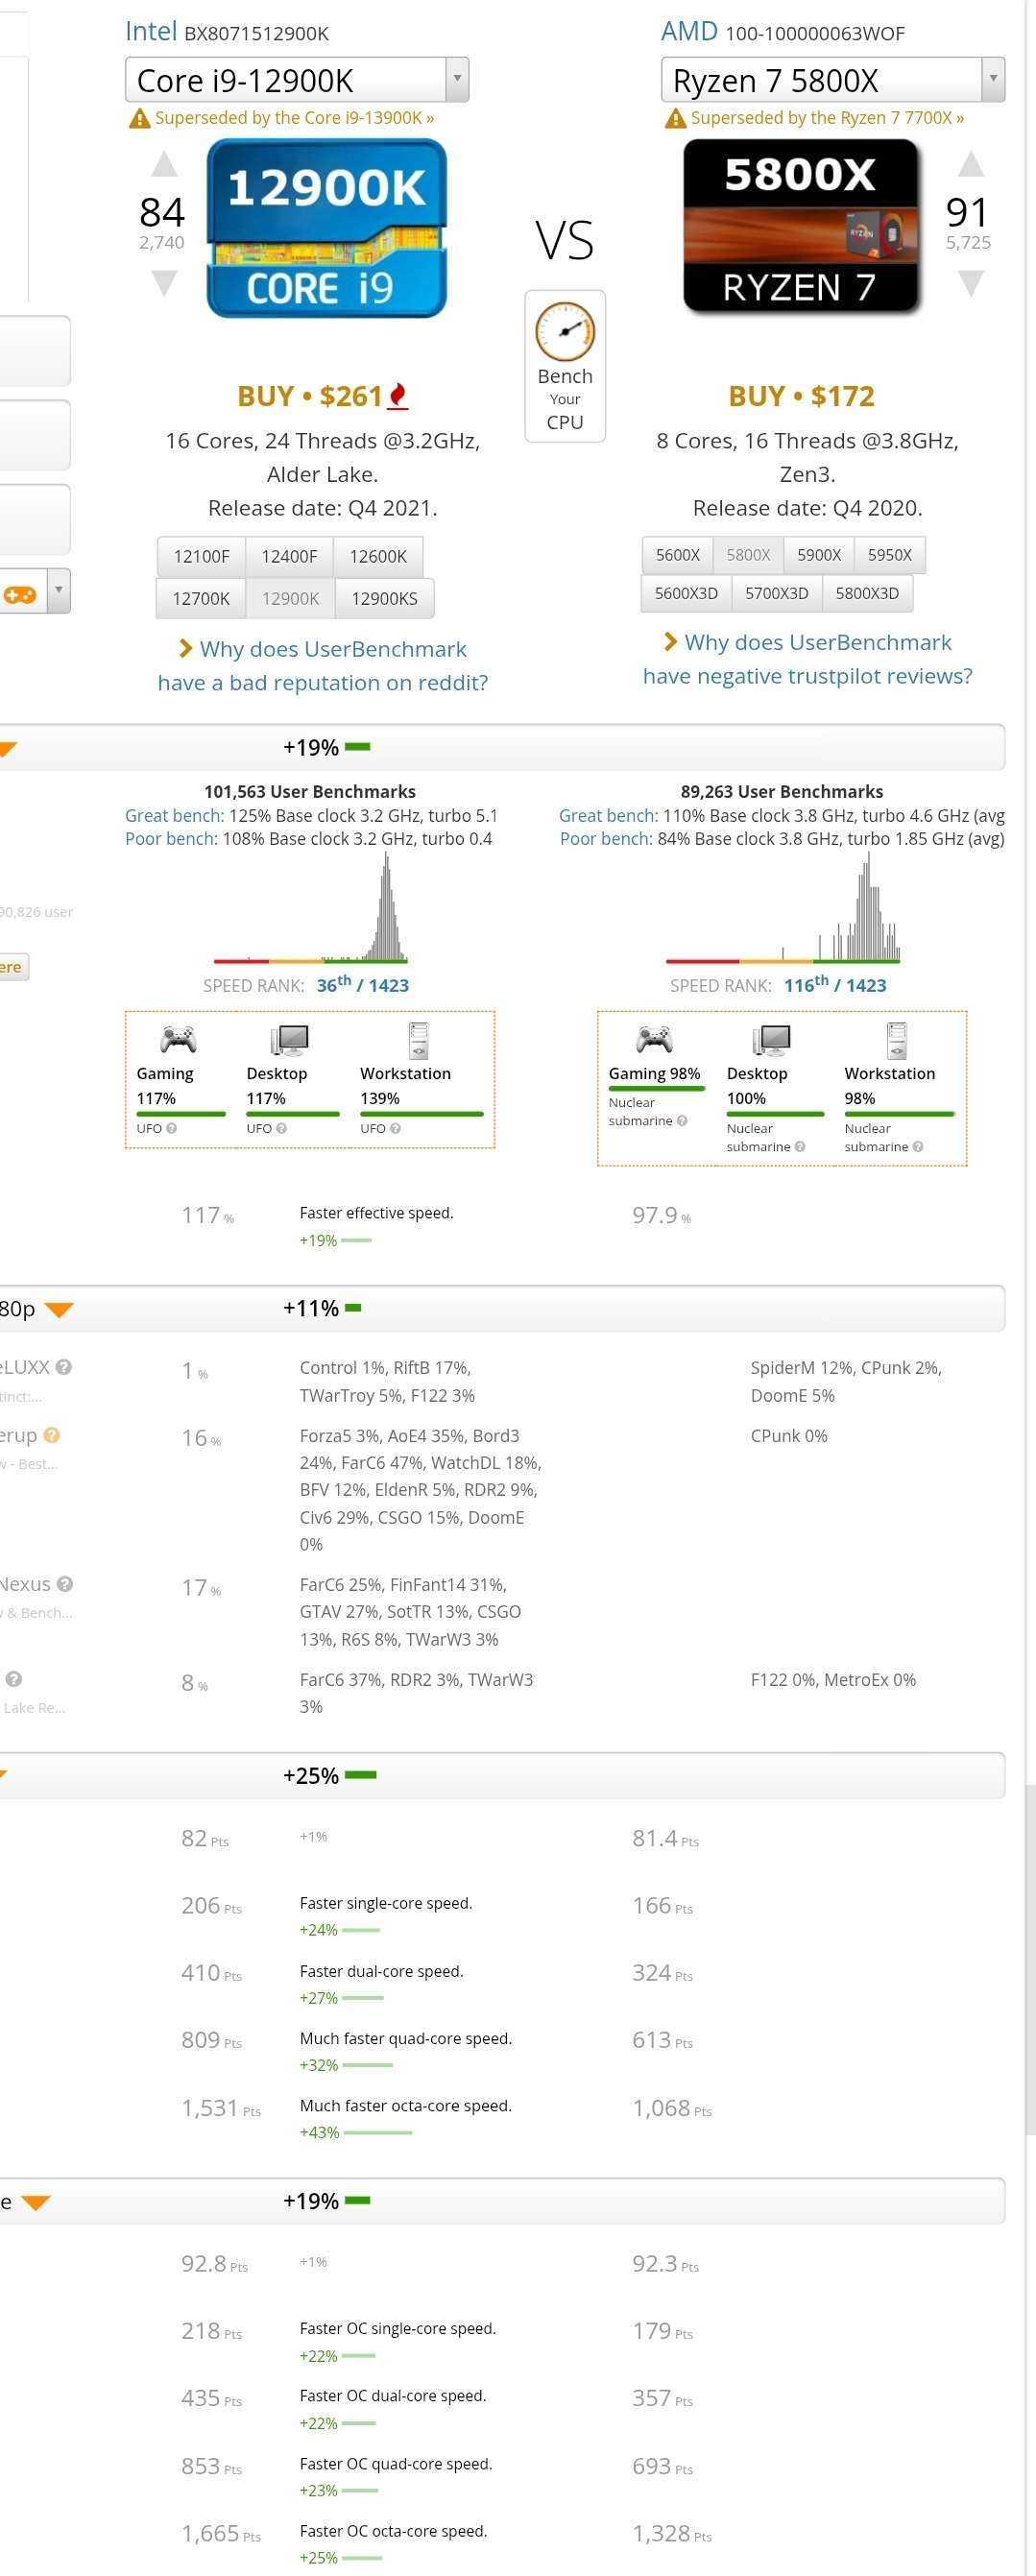Click help icon beside AMD Desktop Nuclear submarine
This screenshot has height=2576, width=1036.
point(800,1147)
